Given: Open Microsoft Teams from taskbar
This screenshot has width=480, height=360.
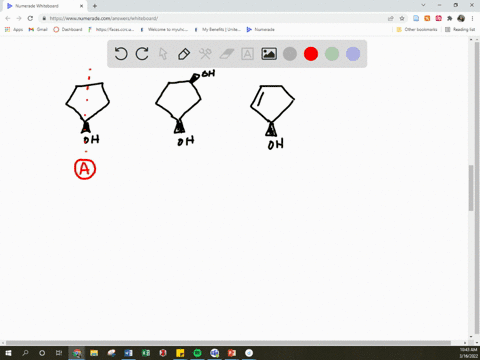Looking at the screenshot, I should pos(215,353).
